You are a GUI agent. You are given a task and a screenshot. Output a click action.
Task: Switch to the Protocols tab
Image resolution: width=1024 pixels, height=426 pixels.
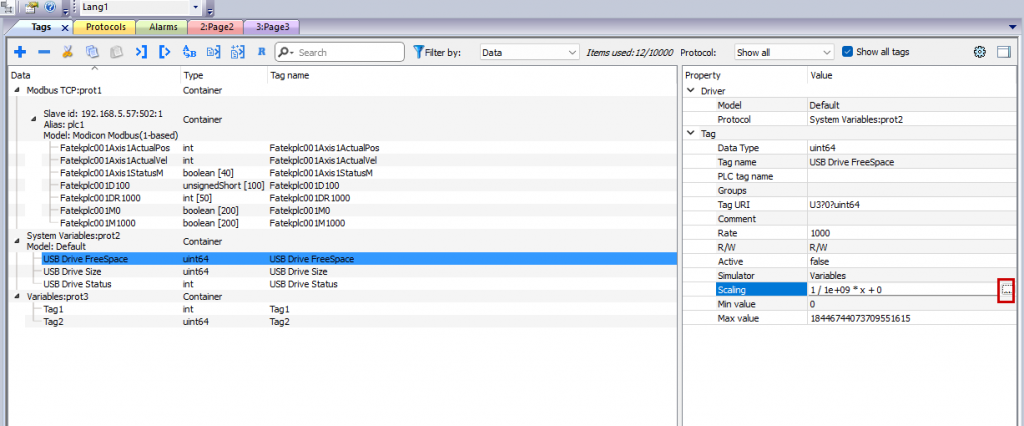[104, 27]
